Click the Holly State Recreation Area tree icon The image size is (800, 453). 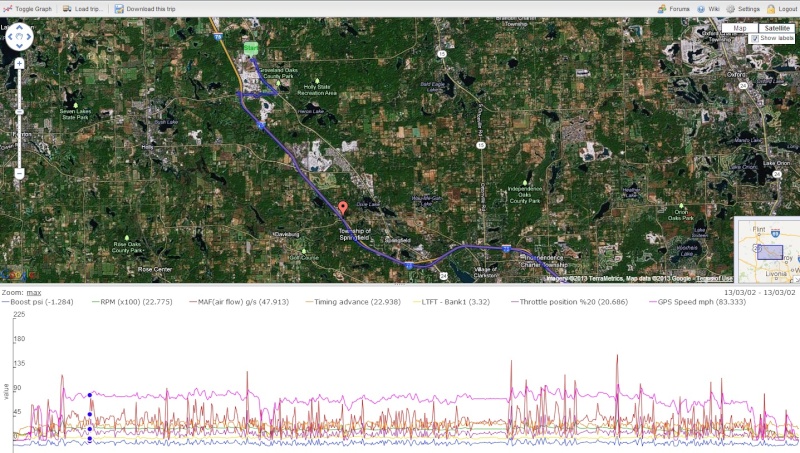pos(317,81)
